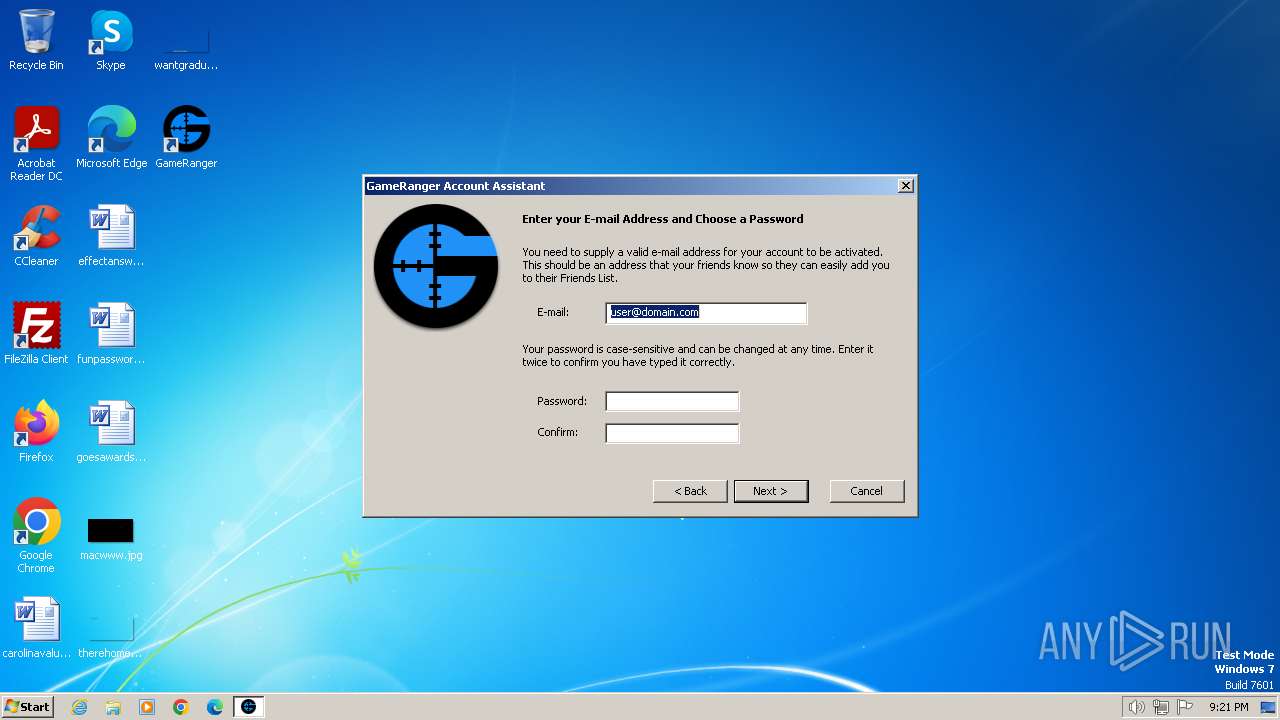
Task: Select the funpasswor... Word document
Action: coord(111,334)
